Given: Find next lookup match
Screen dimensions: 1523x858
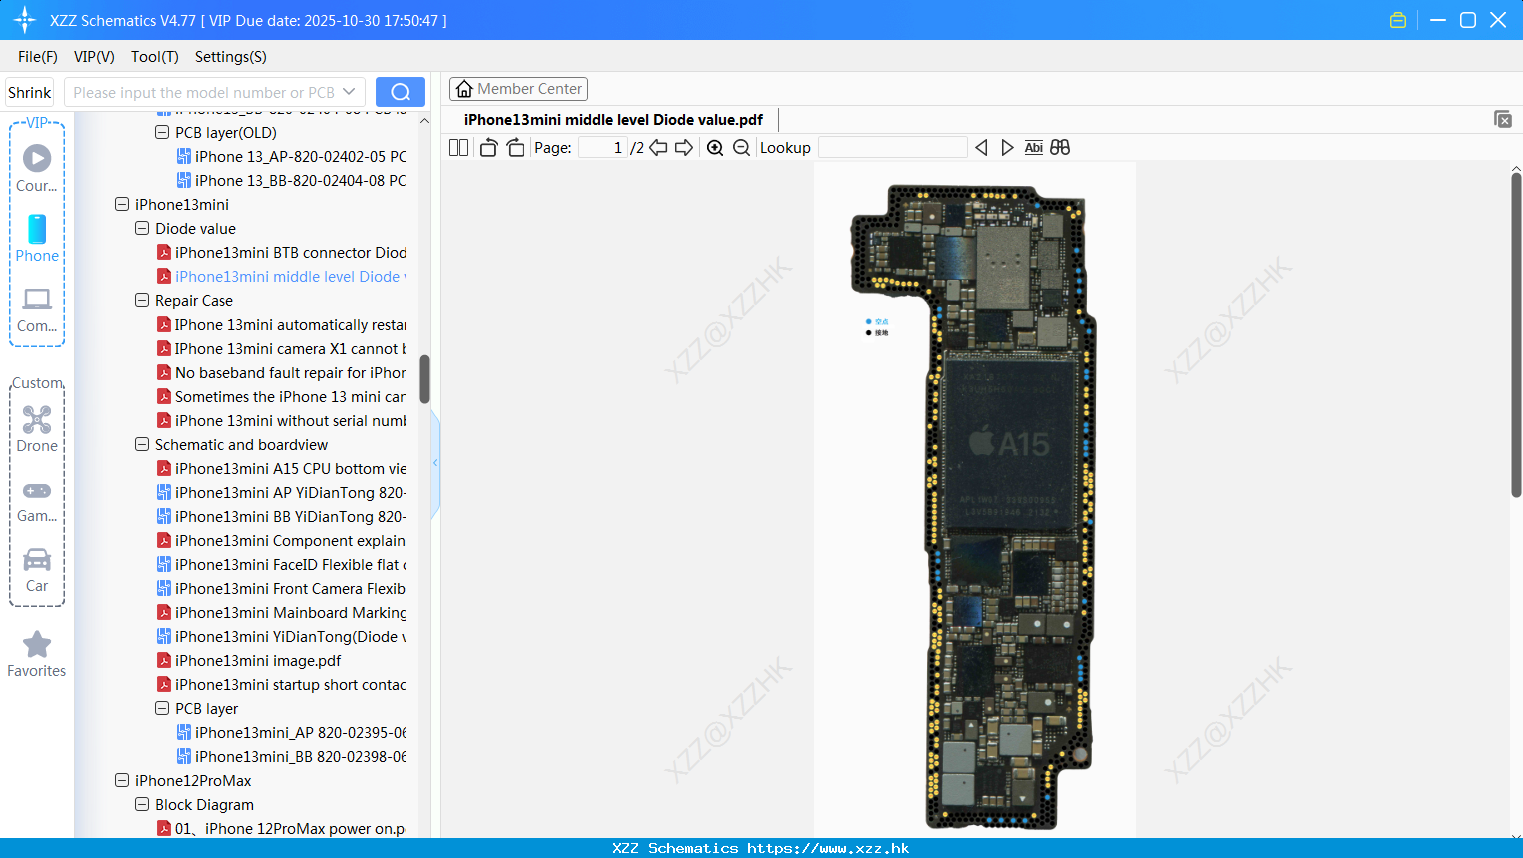Looking at the screenshot, I should click(1007, 148).
